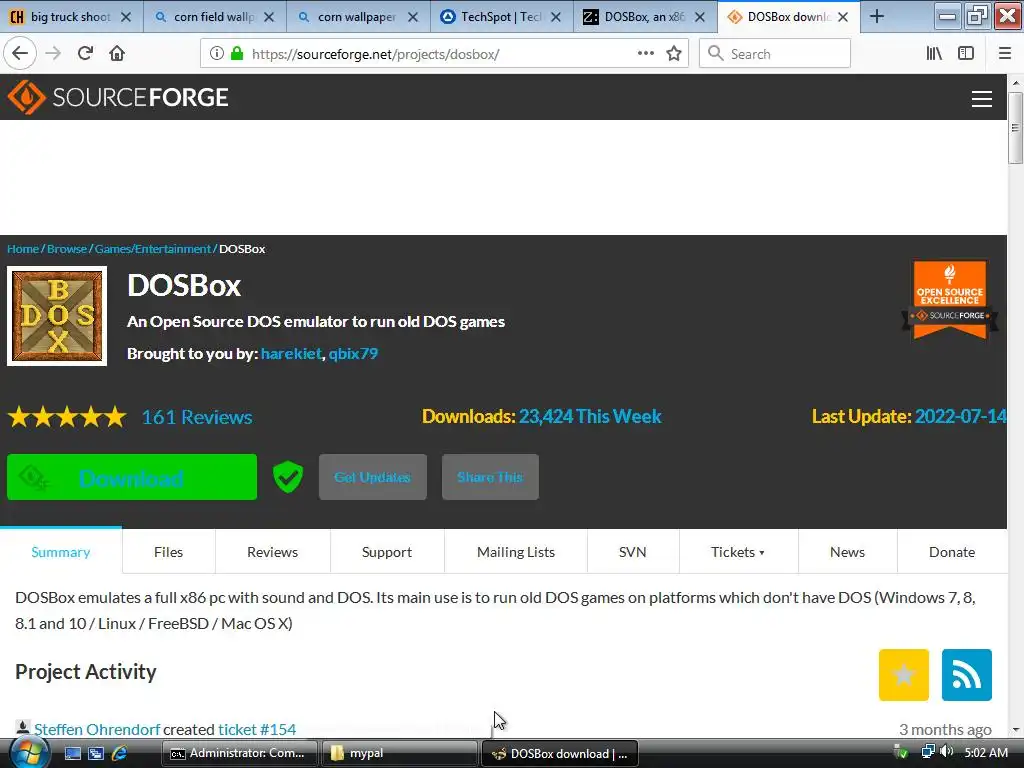Screen dimensions: 1024x768
Task: Open the Donate tab
Action: point(952,552)
